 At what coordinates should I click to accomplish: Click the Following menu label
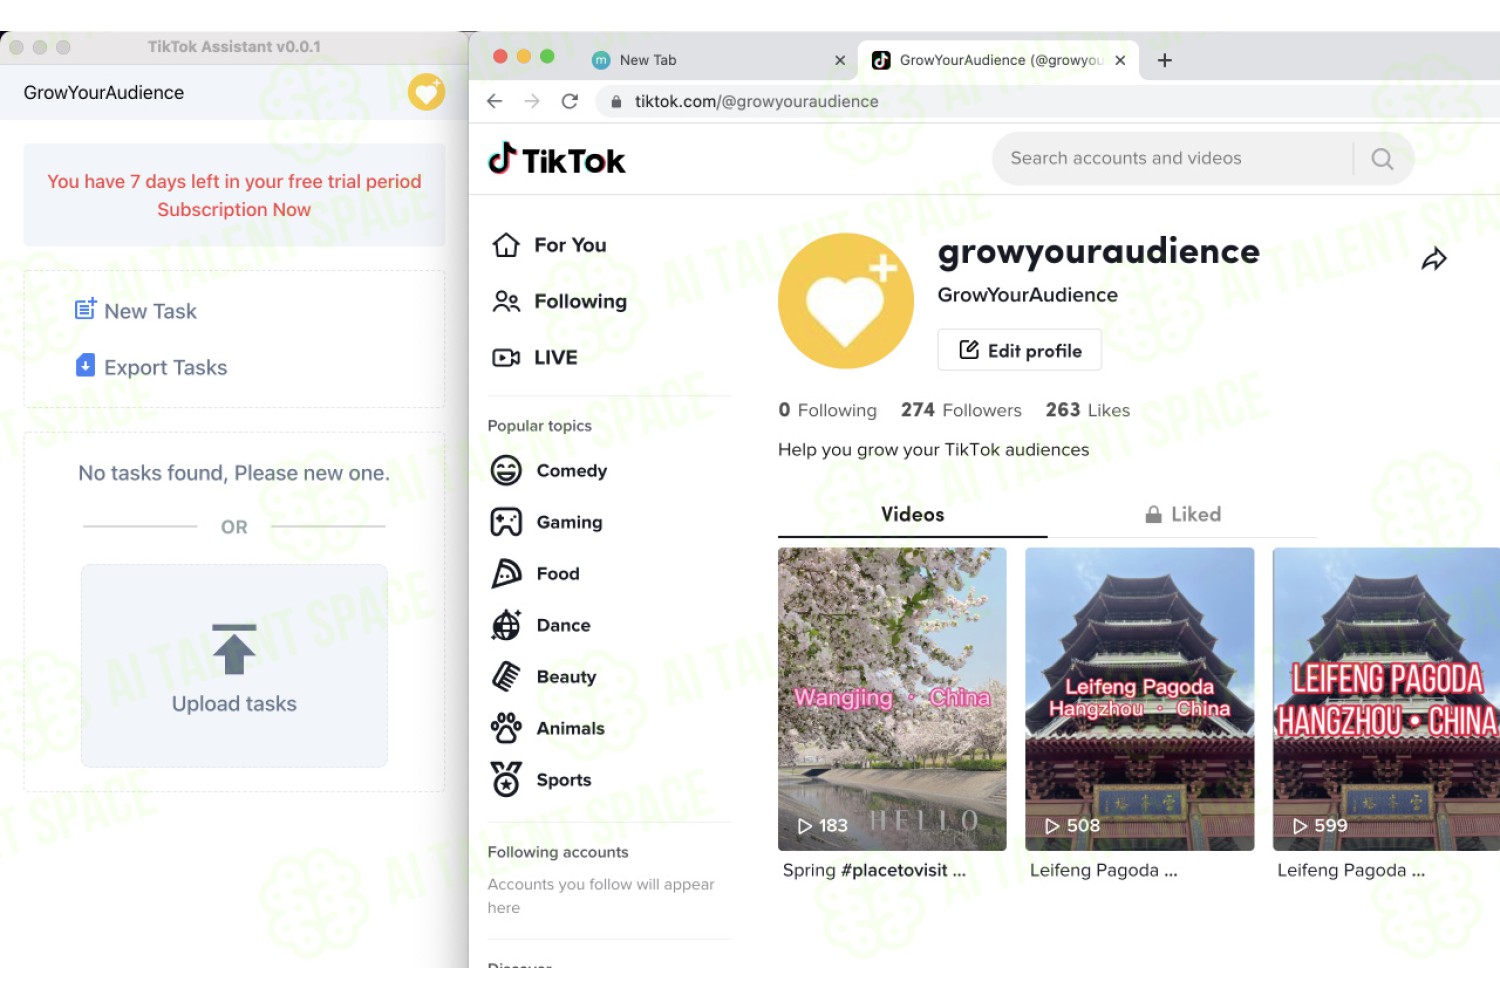click(580, 301)
